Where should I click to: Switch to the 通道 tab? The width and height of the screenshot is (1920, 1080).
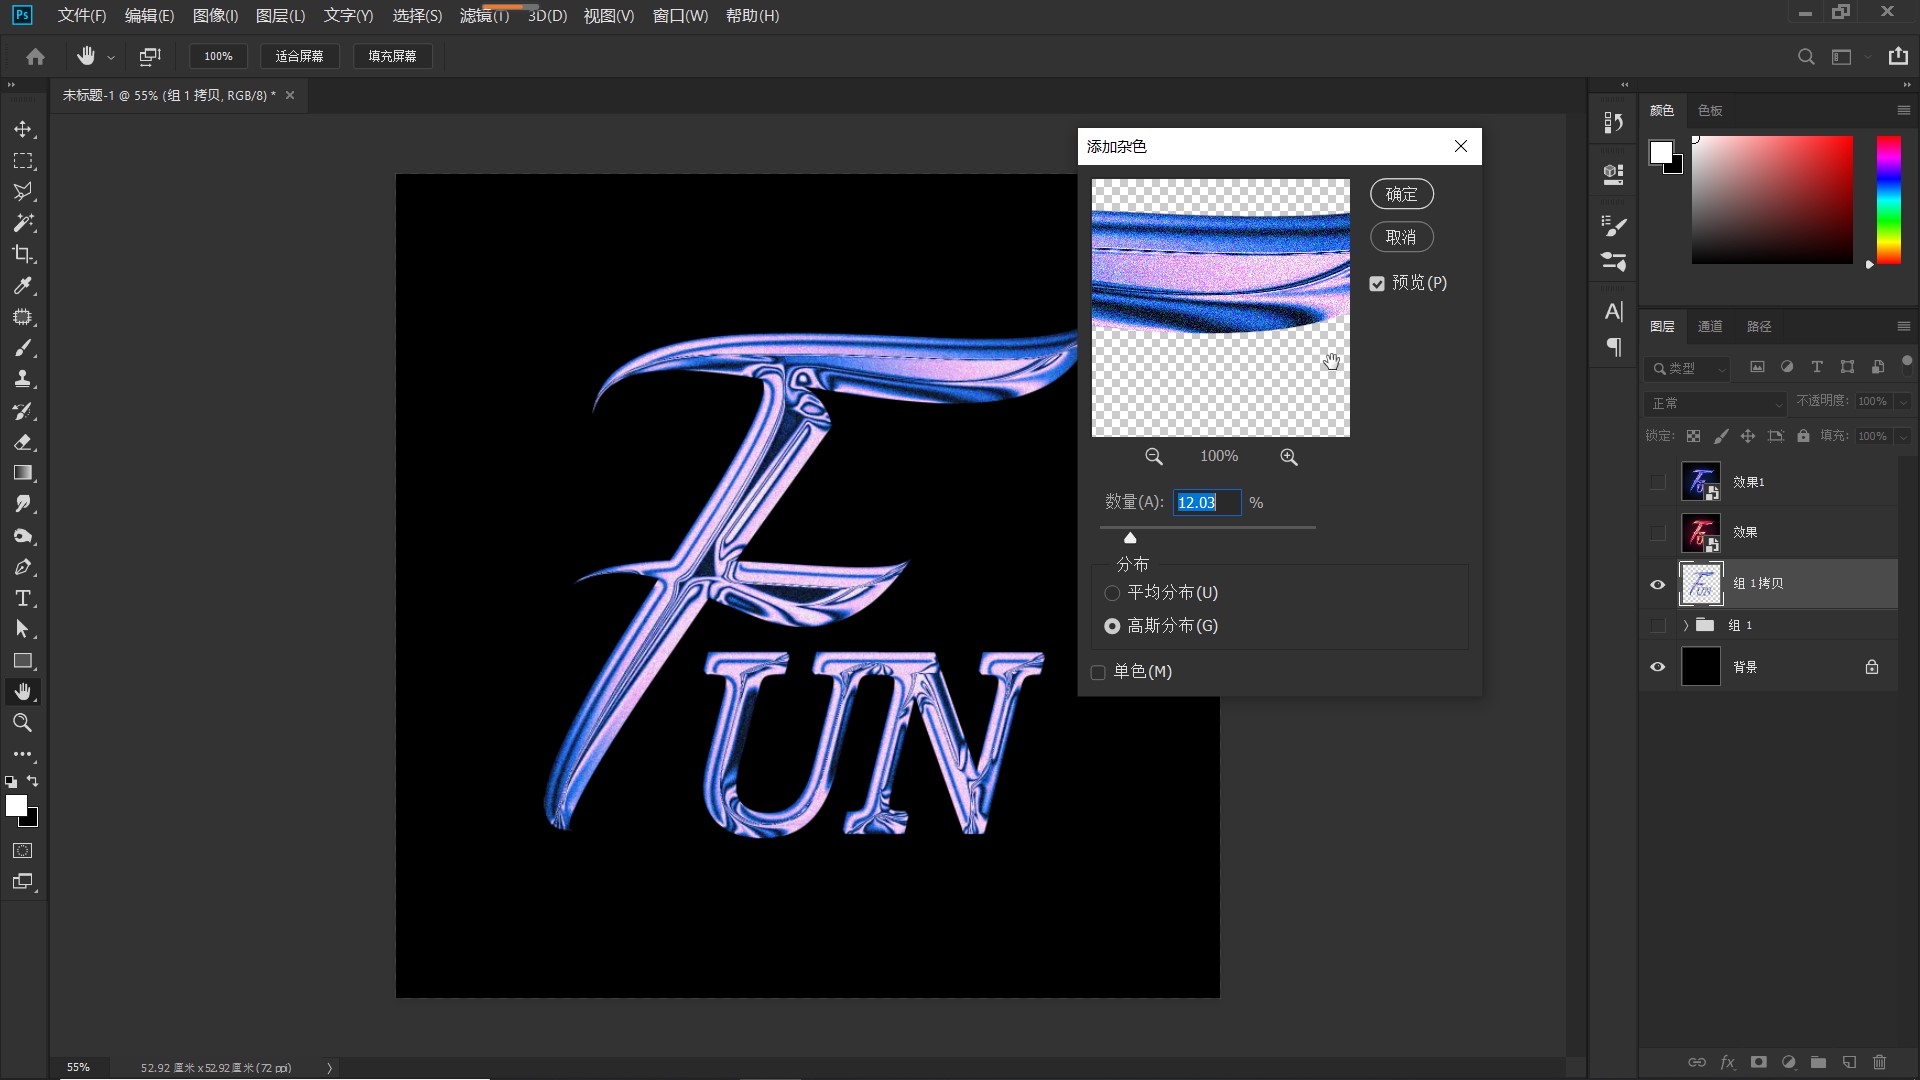click(x=1709, y=327)
